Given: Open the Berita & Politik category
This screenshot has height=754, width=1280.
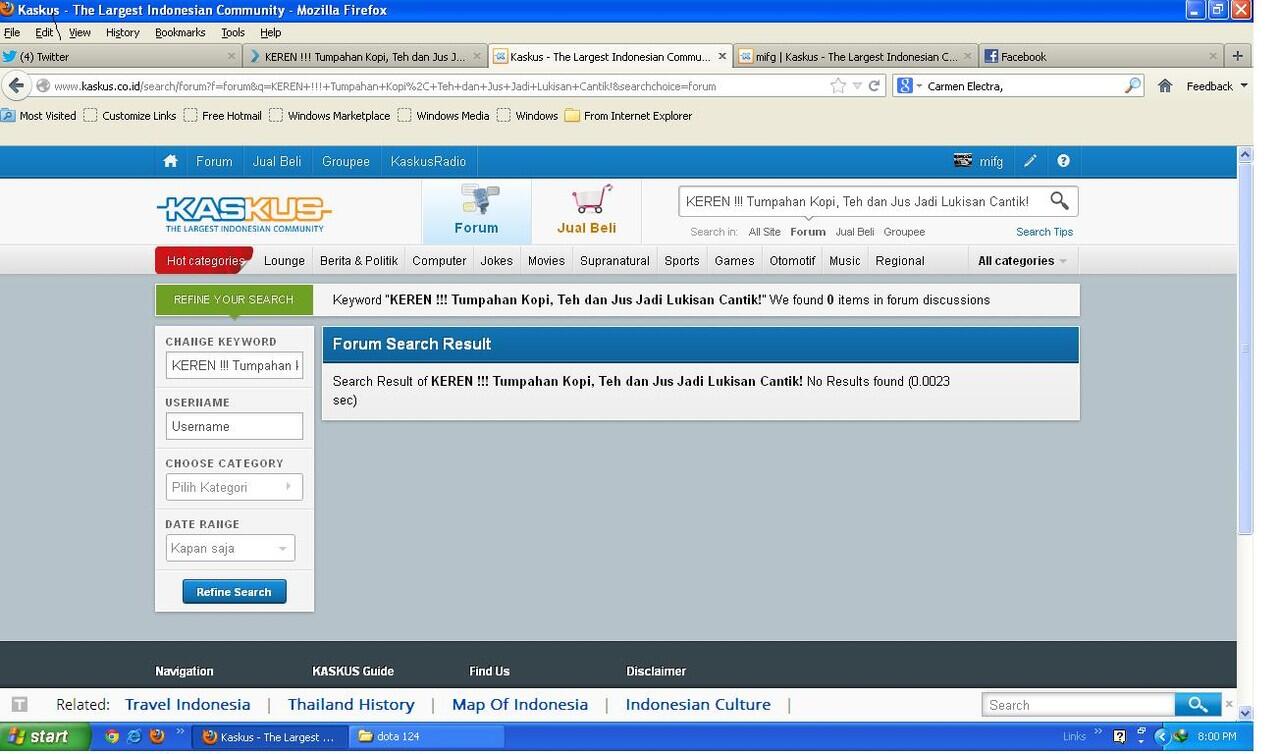Looking at the screenshot, I should [359, 261].
